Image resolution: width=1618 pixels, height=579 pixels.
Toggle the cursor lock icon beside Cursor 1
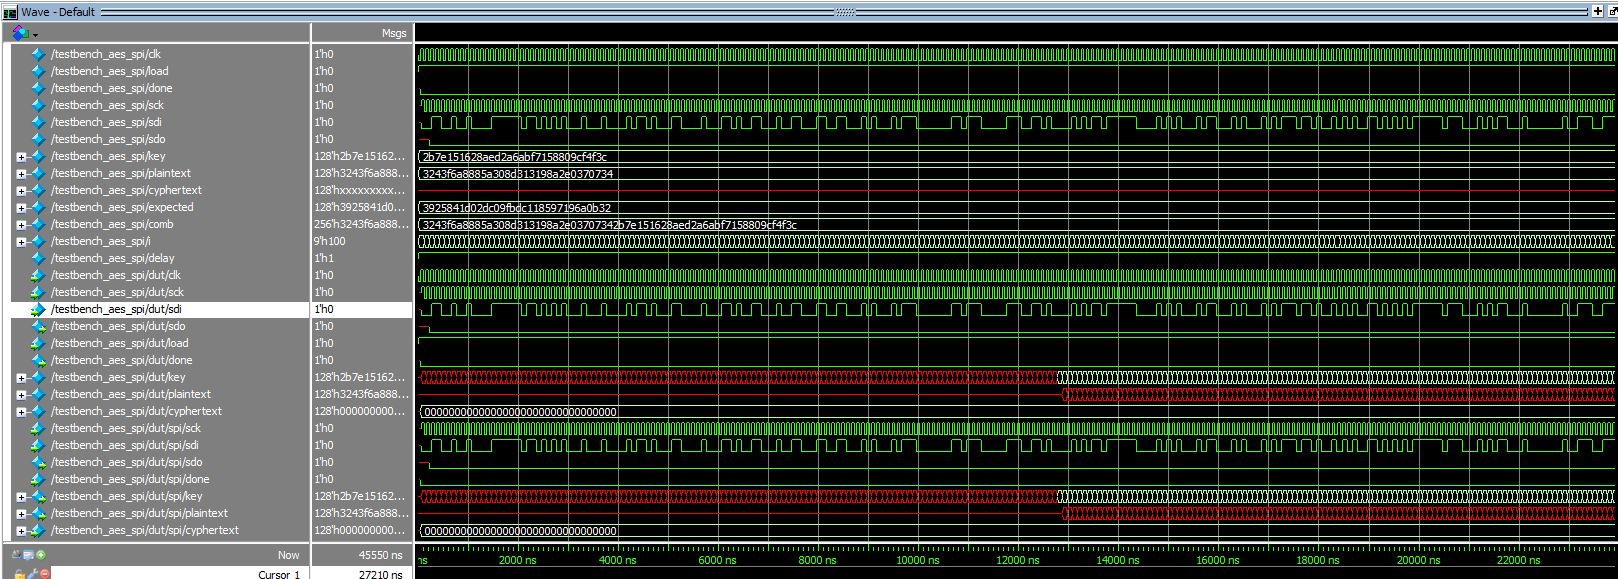point(19,574)
